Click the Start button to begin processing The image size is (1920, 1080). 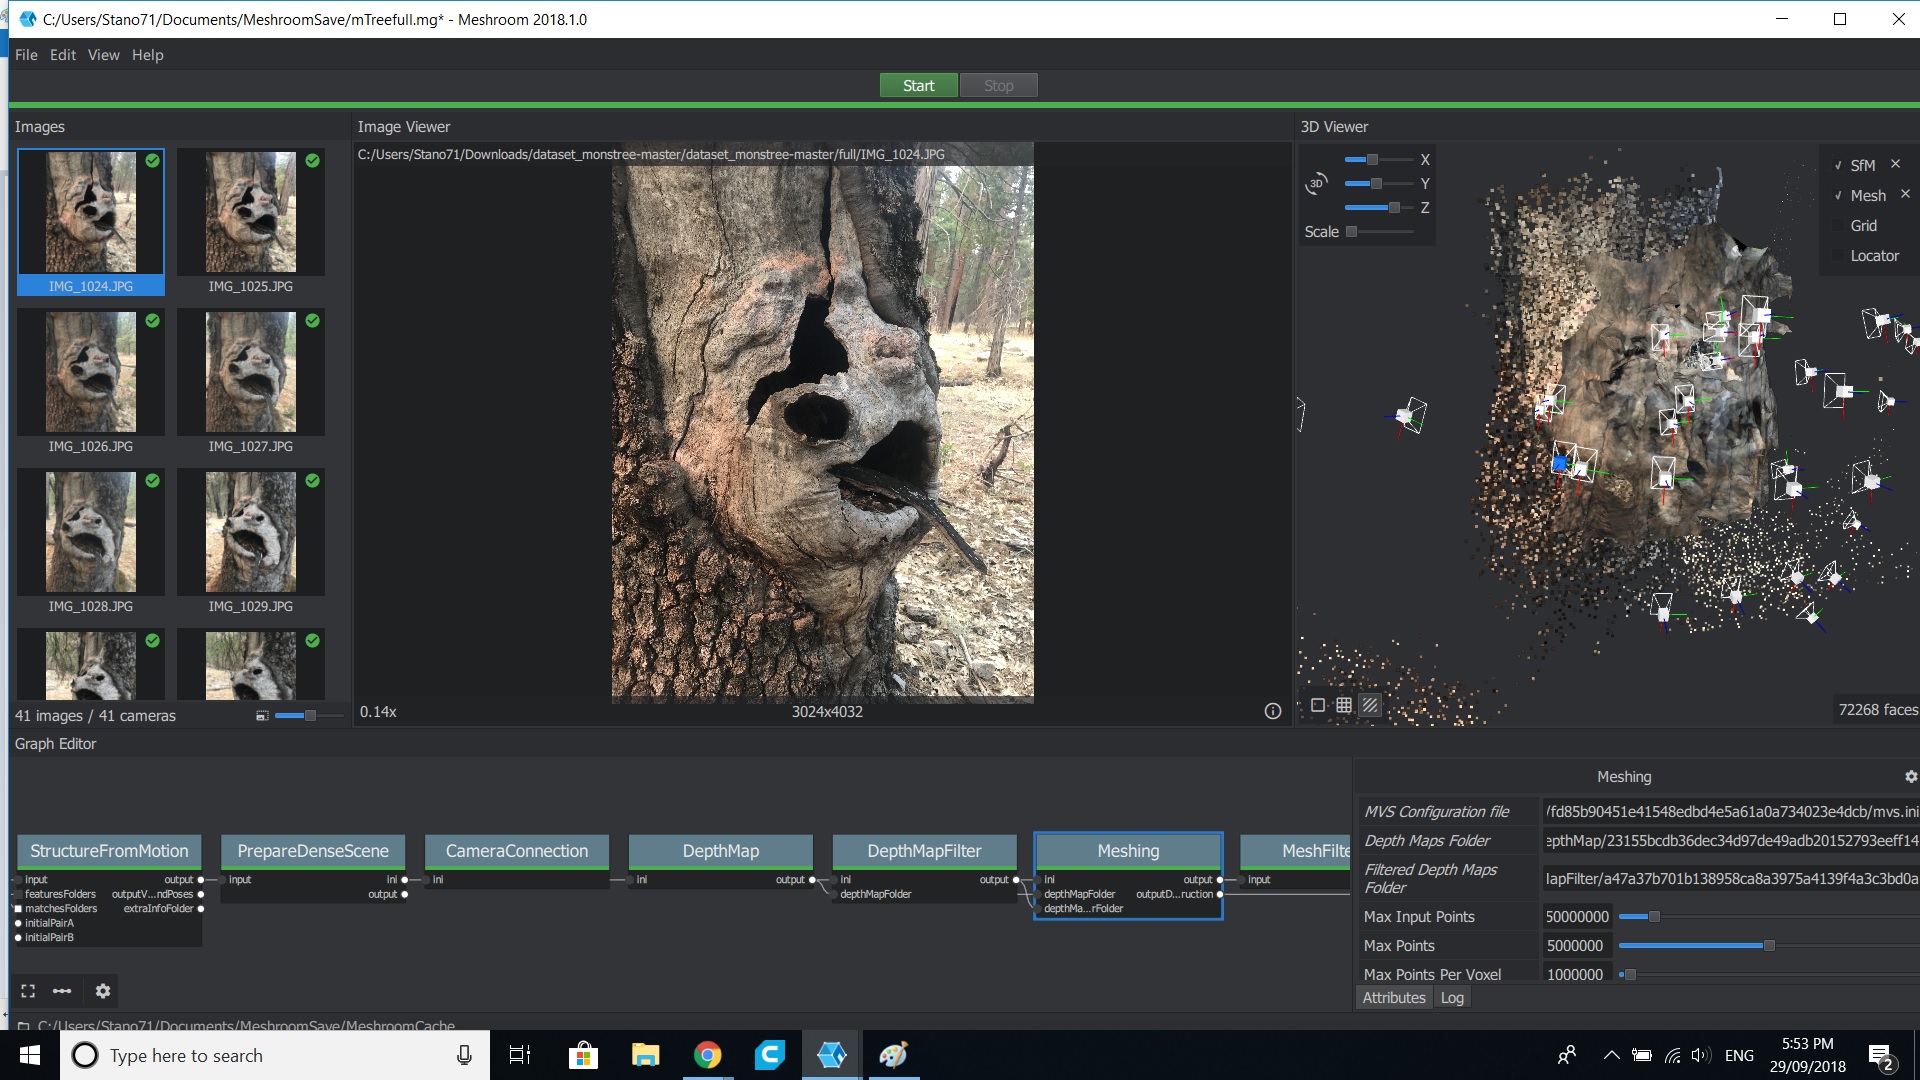(918, 85)
